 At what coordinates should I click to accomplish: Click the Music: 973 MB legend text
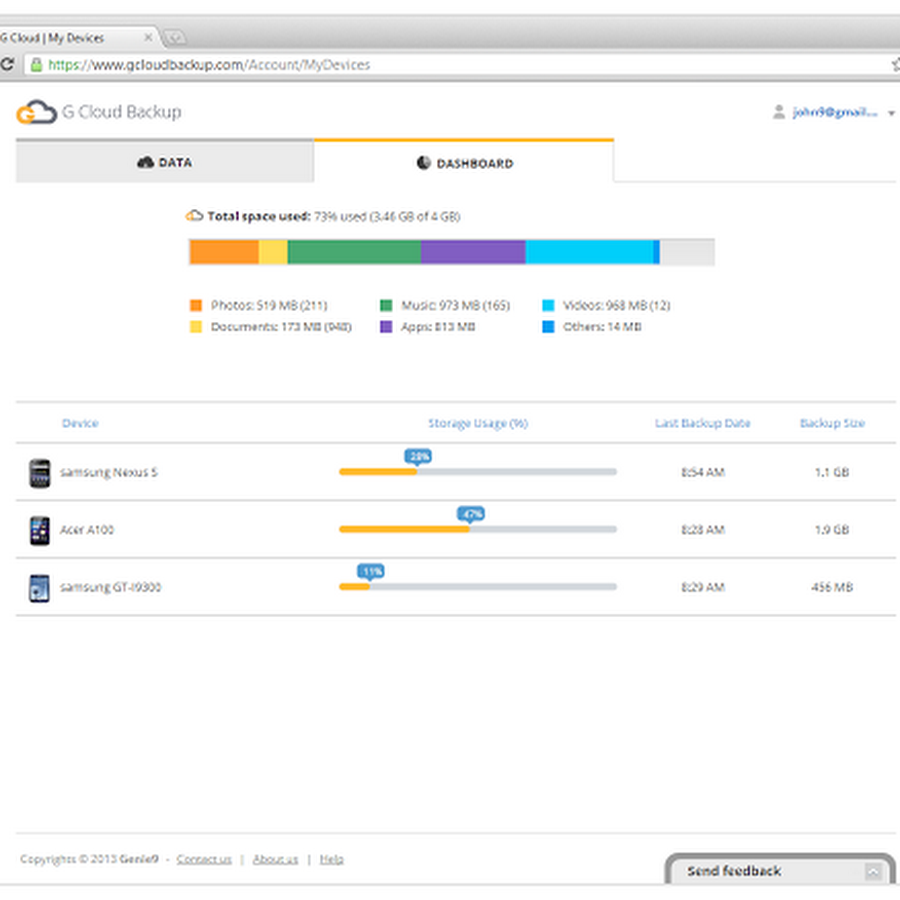pos(456,305)
